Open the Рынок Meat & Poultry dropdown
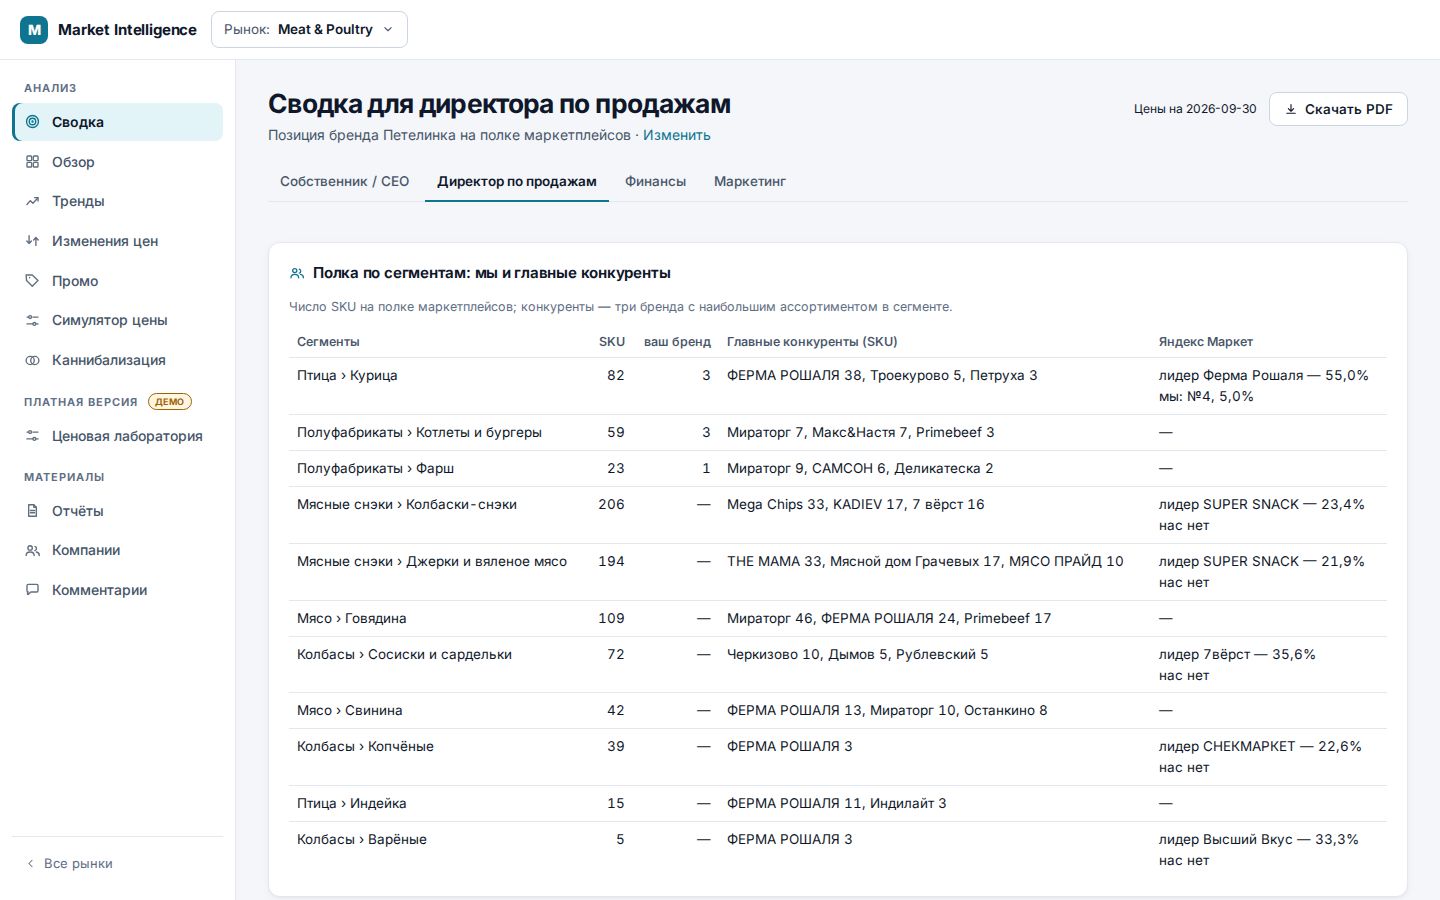The height and width of the screenshot is (900, 1440). pyautogui.click(x=309, y=30)
